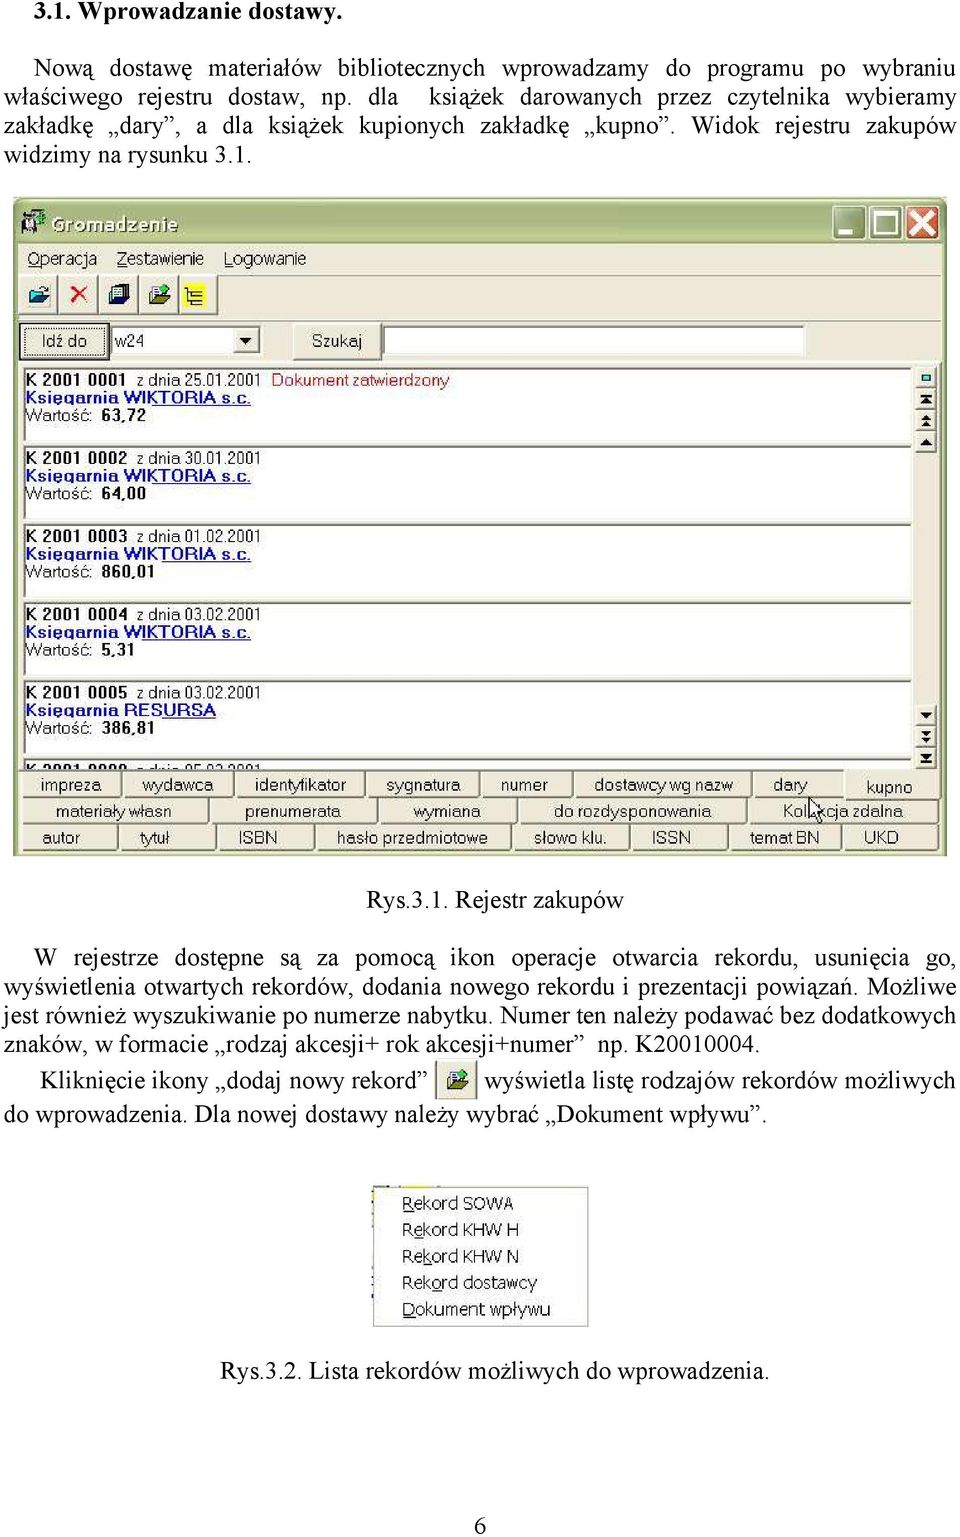Click the Idź do button

(x=64, y=341)
